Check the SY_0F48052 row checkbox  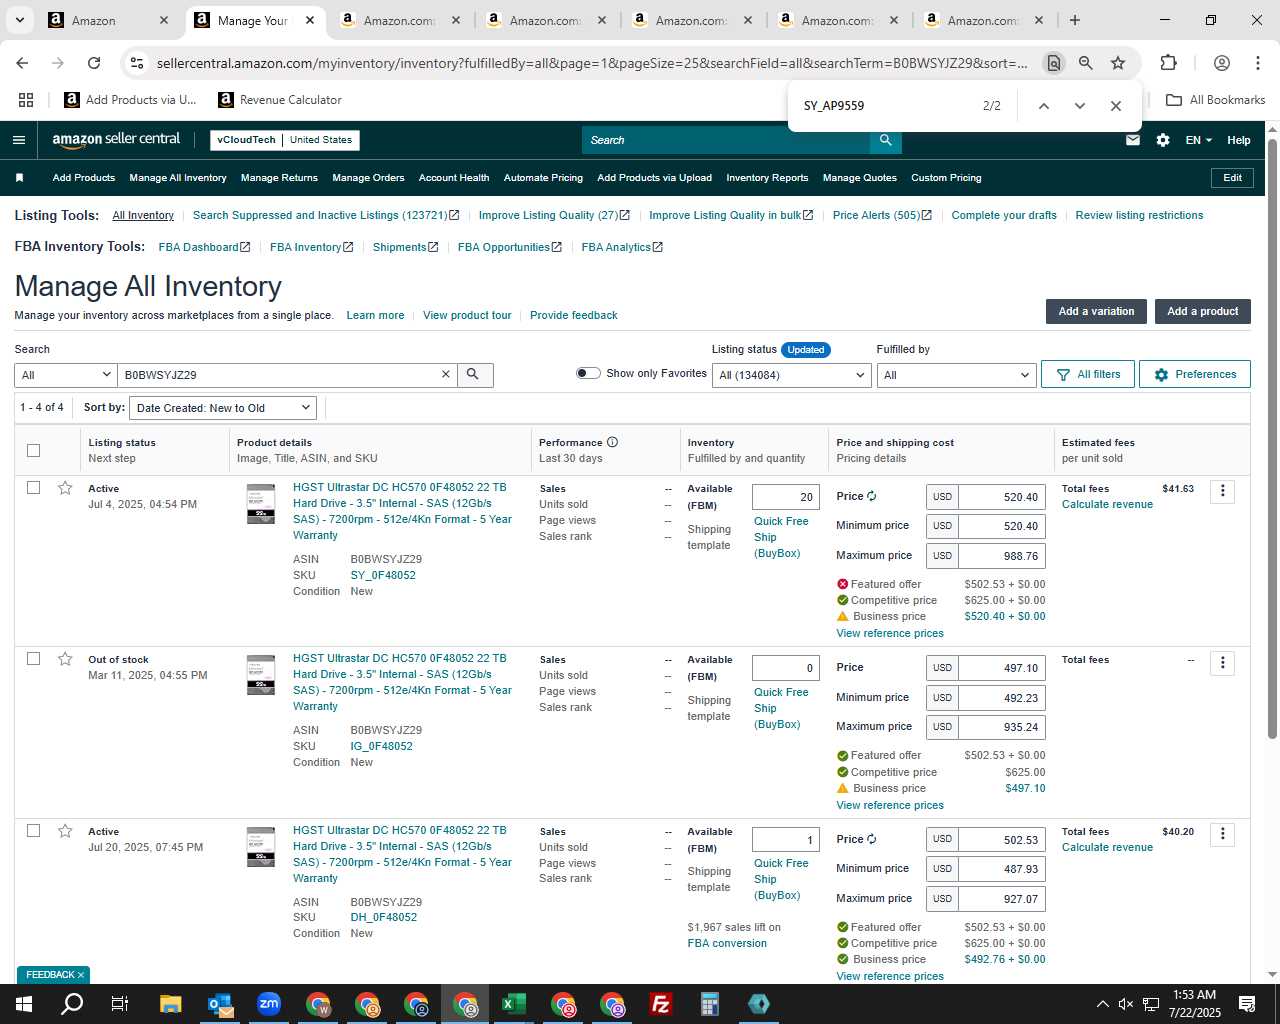33,487
